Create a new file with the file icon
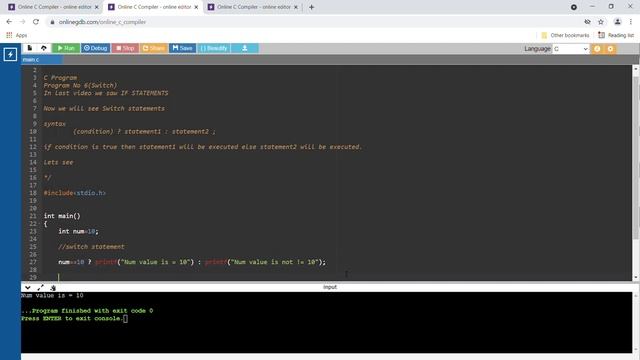Image resolution: width=640 pixels, height=360 pixels. click(x=30, y=48)
